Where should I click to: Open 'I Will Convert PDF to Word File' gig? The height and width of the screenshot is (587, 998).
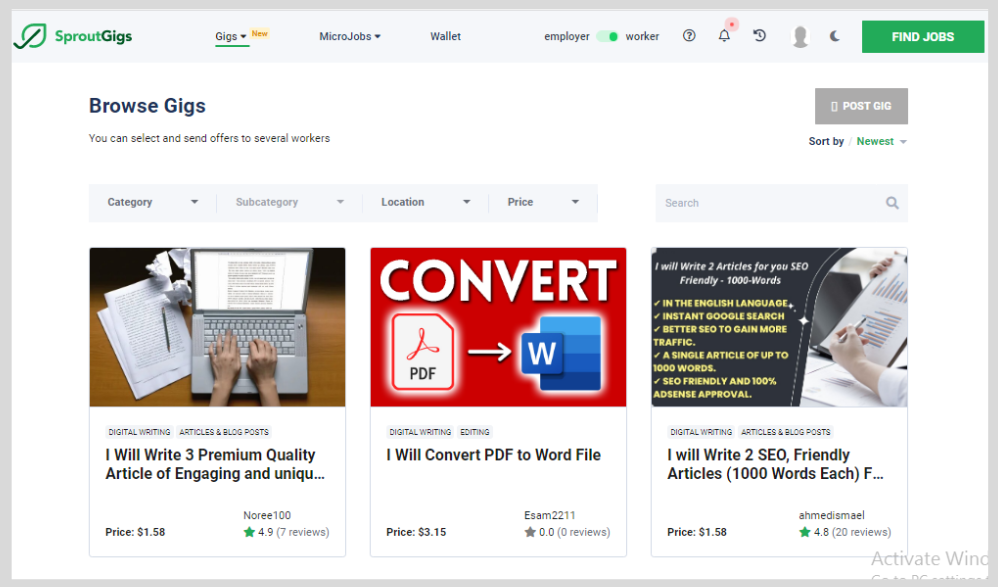(493, 455)
